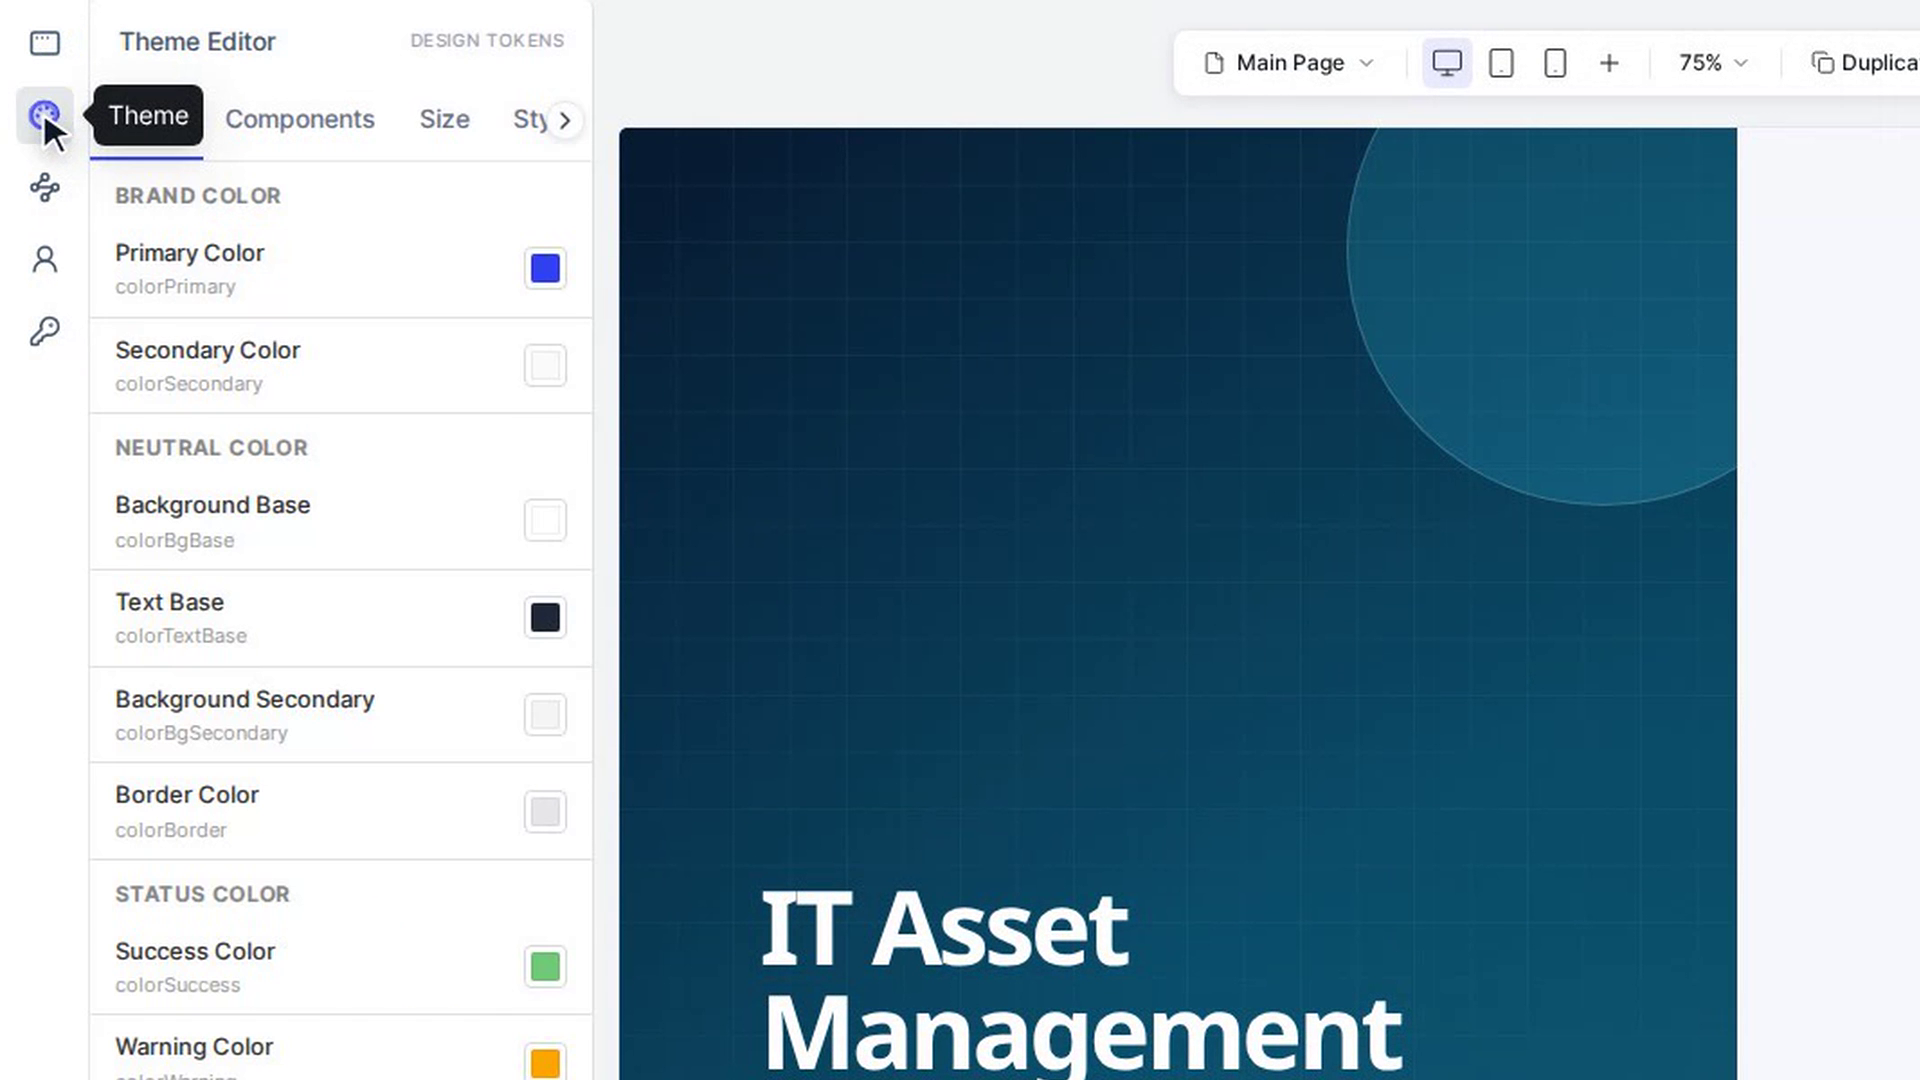Click the Duplicate page button
The height and width of the screenshot is (1080, 1920).
click(x=1864, y=63)
